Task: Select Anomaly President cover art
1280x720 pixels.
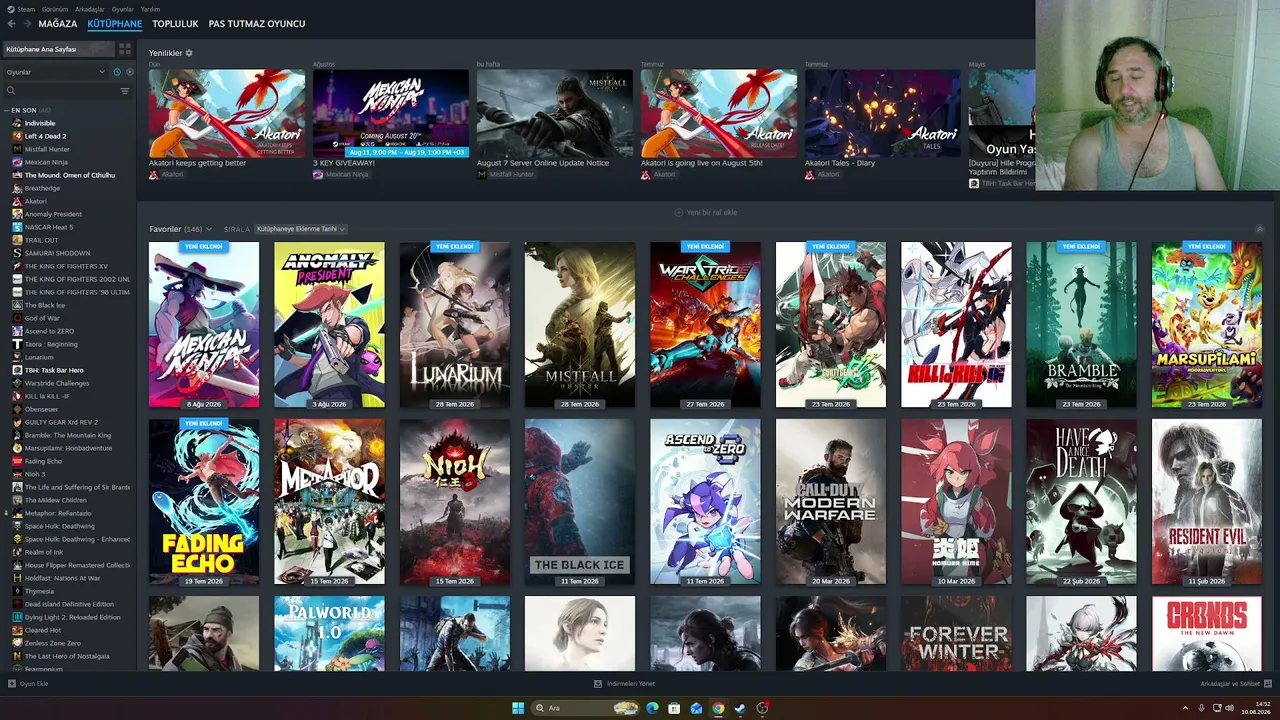Action: pyautogui.click(x=329, y=325)
